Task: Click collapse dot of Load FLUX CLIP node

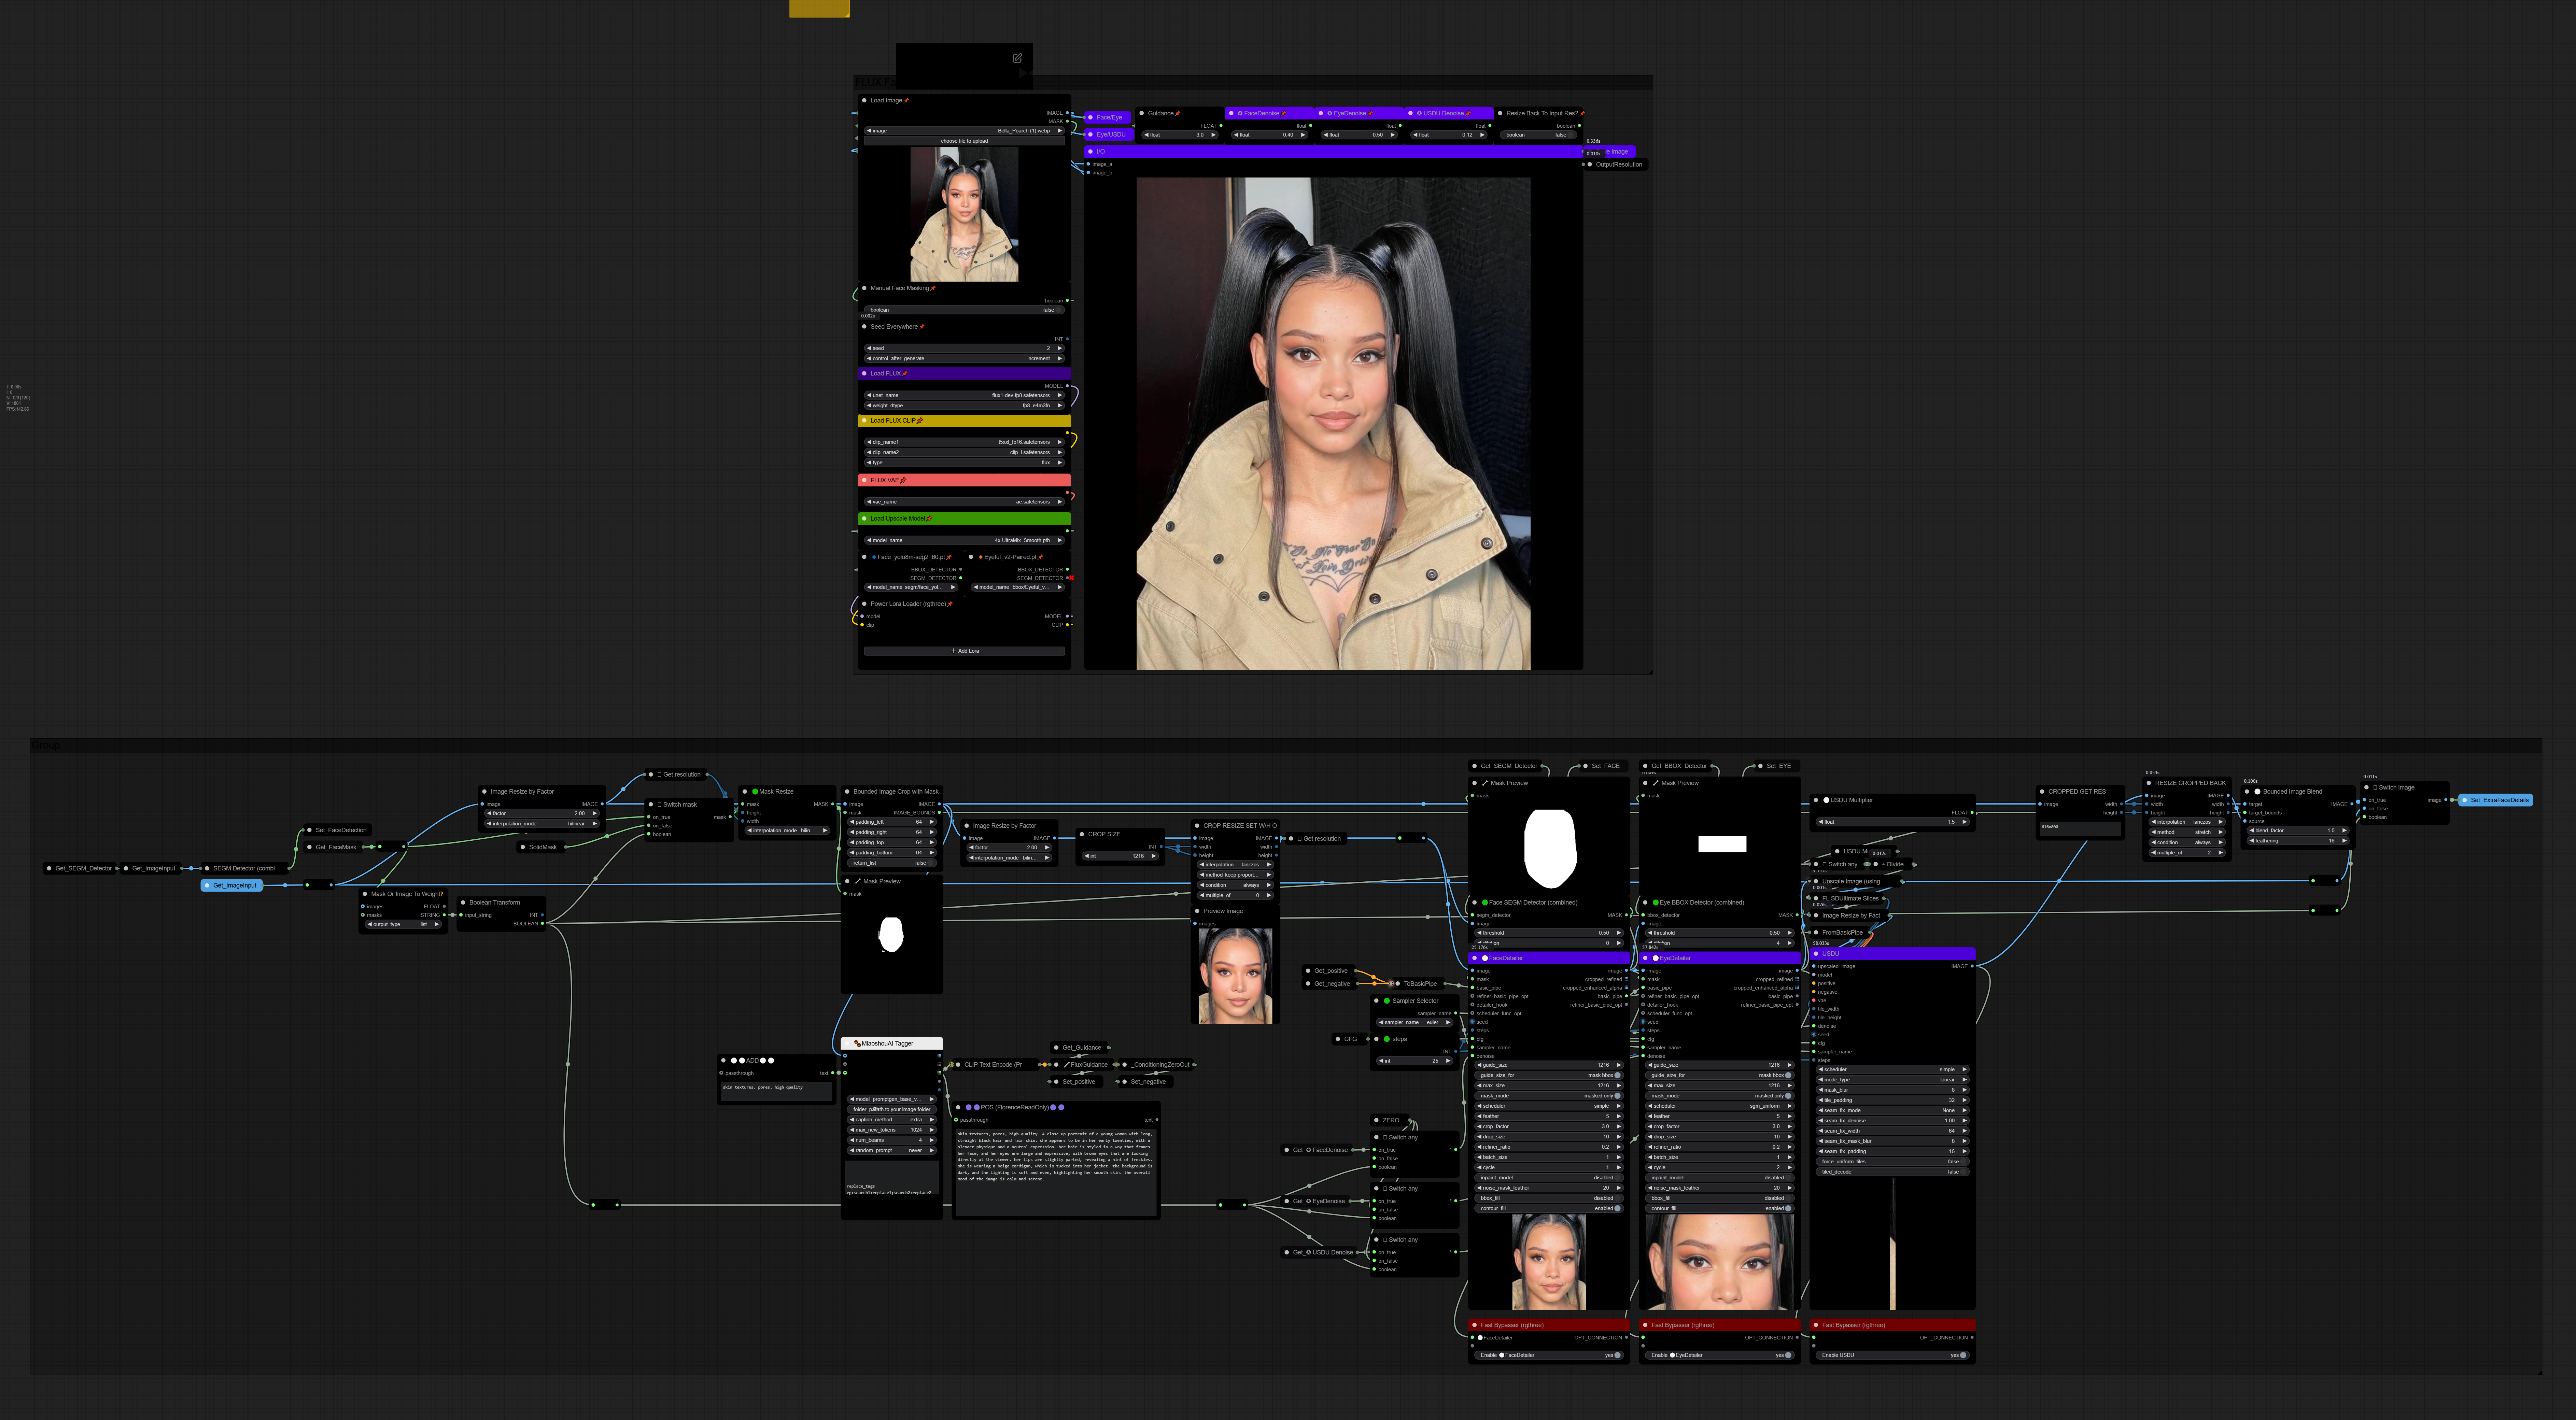Action: [864, 420]
